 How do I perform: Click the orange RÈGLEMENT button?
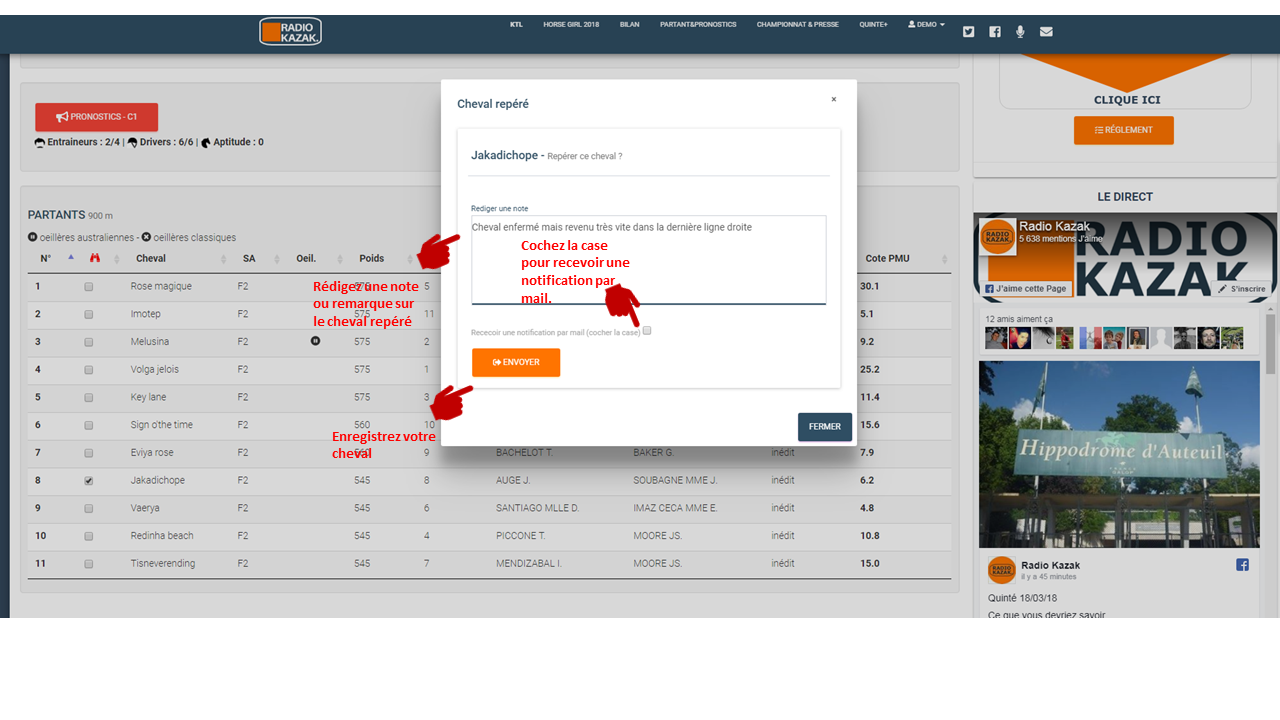pyautogui.click(x=1124, y=130)
